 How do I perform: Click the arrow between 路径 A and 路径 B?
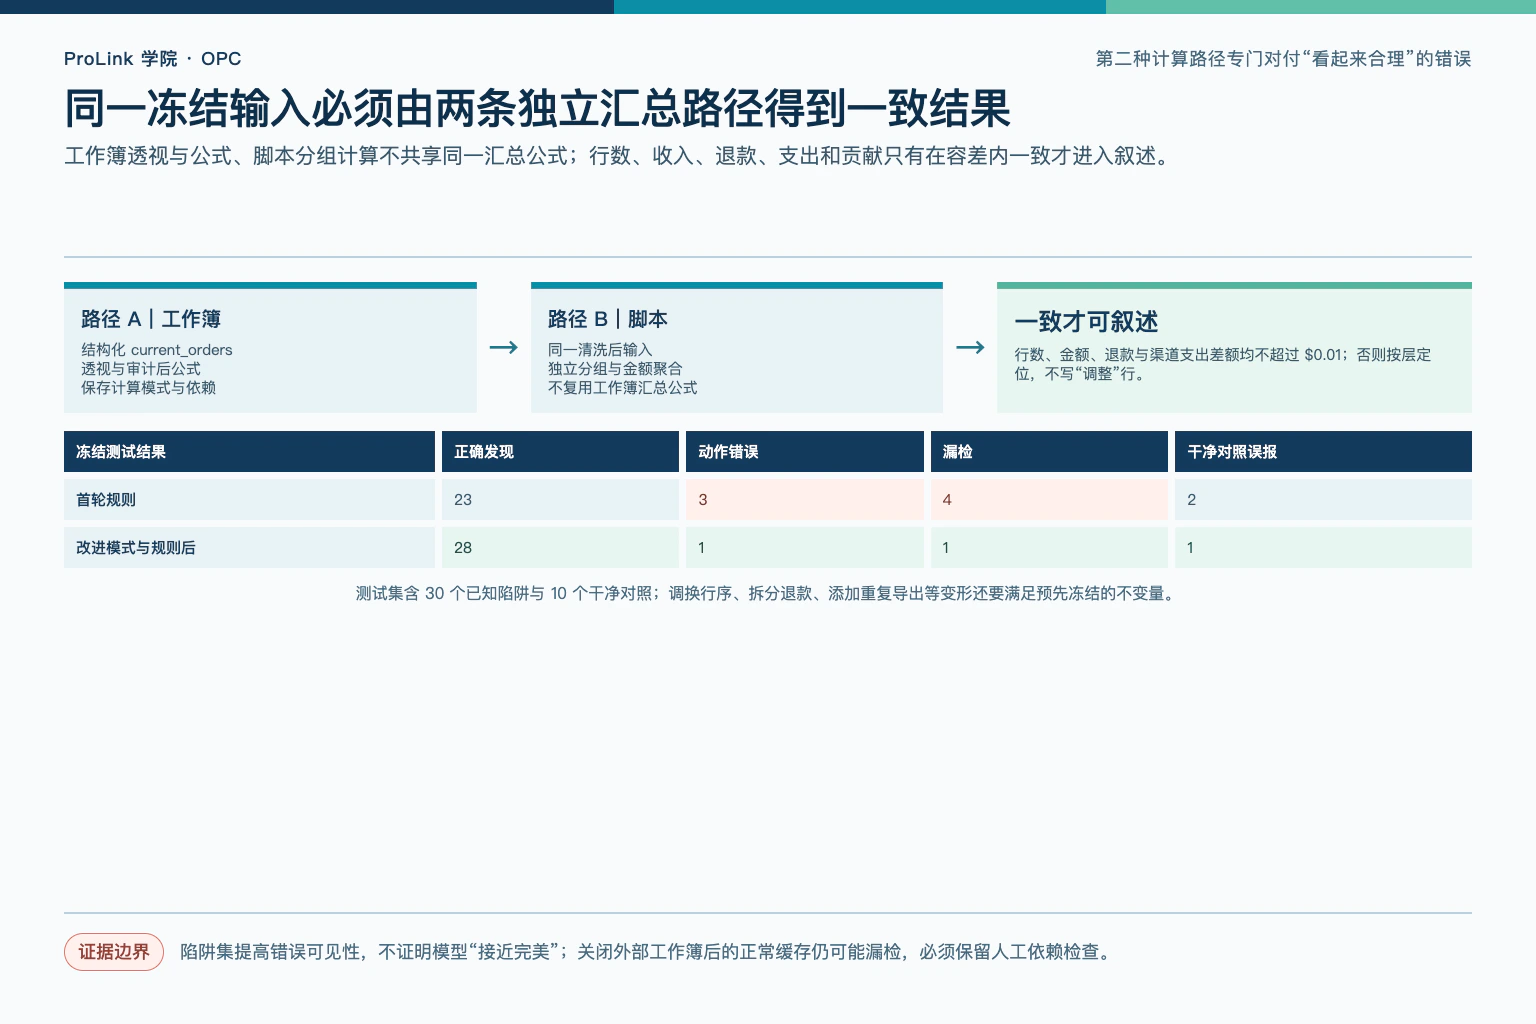(504, 347)
